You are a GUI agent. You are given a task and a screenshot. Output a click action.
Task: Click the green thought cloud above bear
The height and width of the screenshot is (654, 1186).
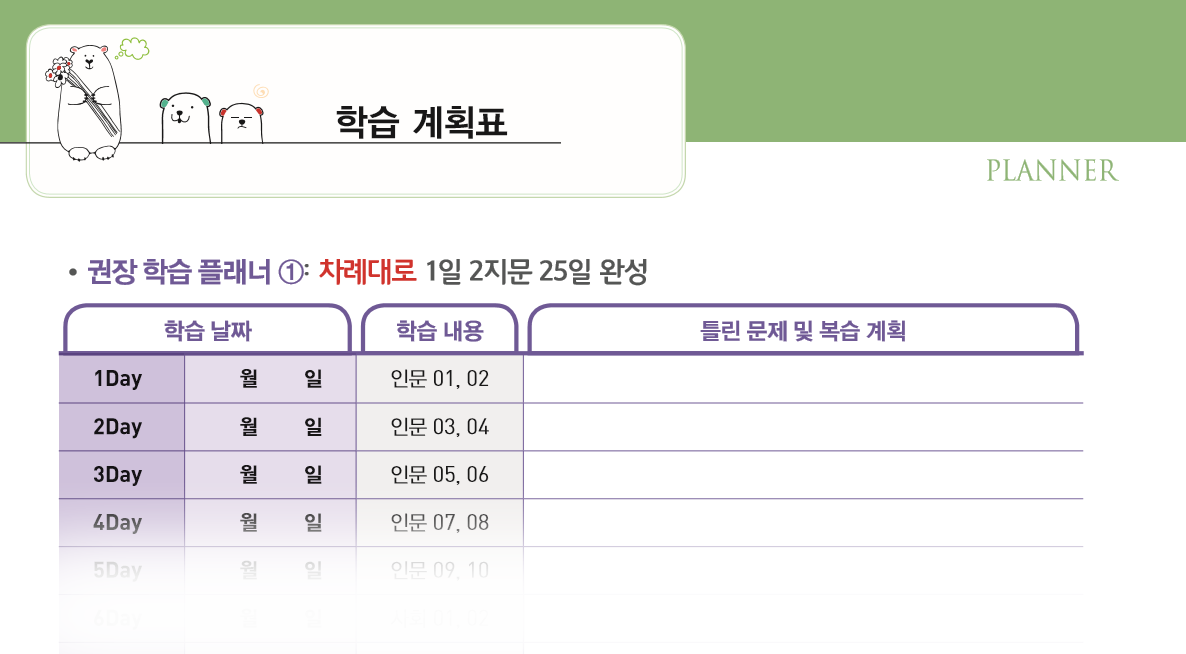tap(133, 47)
